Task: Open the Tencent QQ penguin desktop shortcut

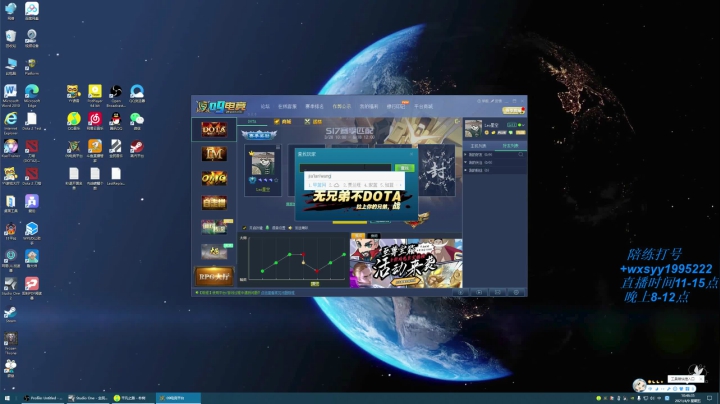Action: pyautogui.click(x=116, y=122)
